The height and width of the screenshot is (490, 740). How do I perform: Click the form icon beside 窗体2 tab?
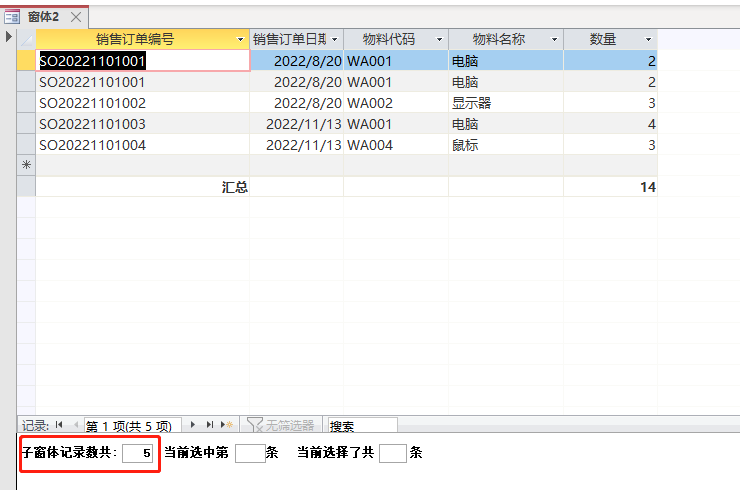[12, 17]
